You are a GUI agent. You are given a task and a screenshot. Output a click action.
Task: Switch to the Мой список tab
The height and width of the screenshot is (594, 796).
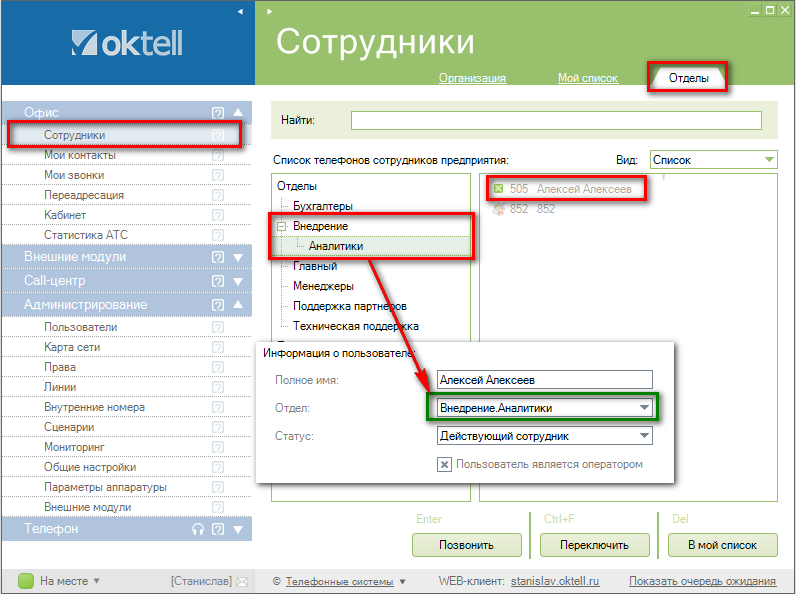[588, 78]
